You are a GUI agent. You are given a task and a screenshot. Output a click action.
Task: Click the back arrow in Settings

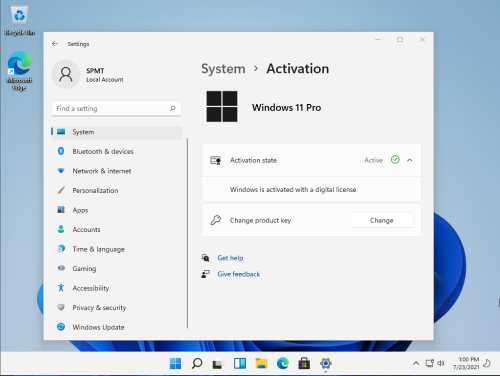tap(55, 44)
